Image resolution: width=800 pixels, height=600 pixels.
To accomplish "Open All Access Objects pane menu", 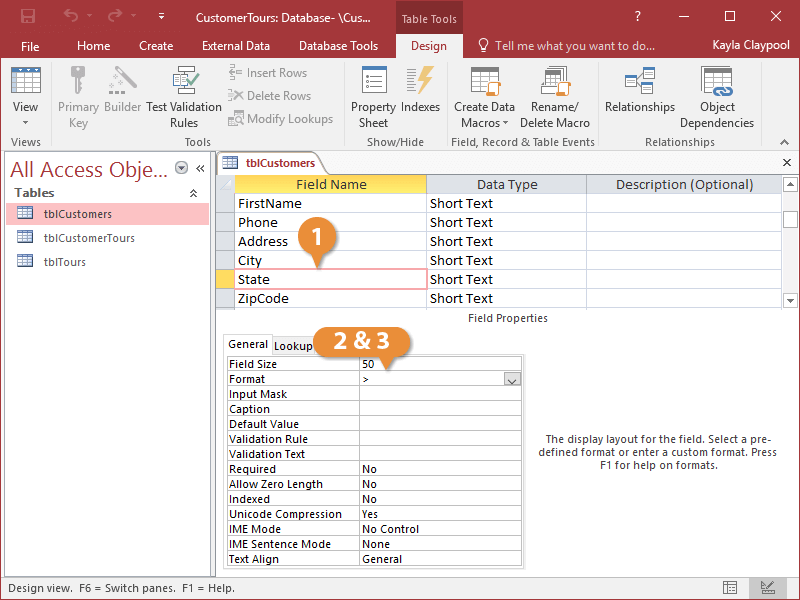I will click(181, 168).
